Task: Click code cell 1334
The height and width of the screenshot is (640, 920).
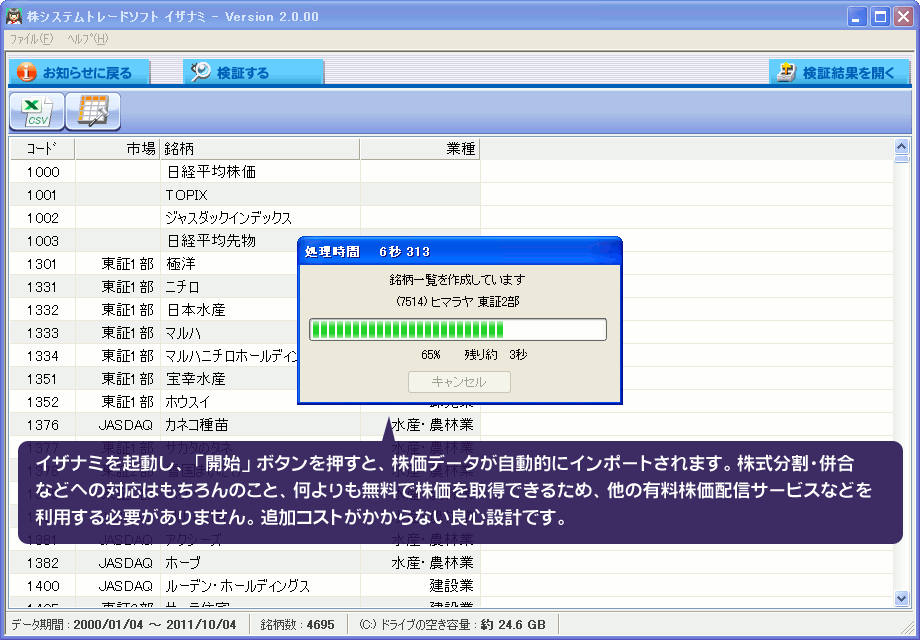Action: tap(42, 356)
